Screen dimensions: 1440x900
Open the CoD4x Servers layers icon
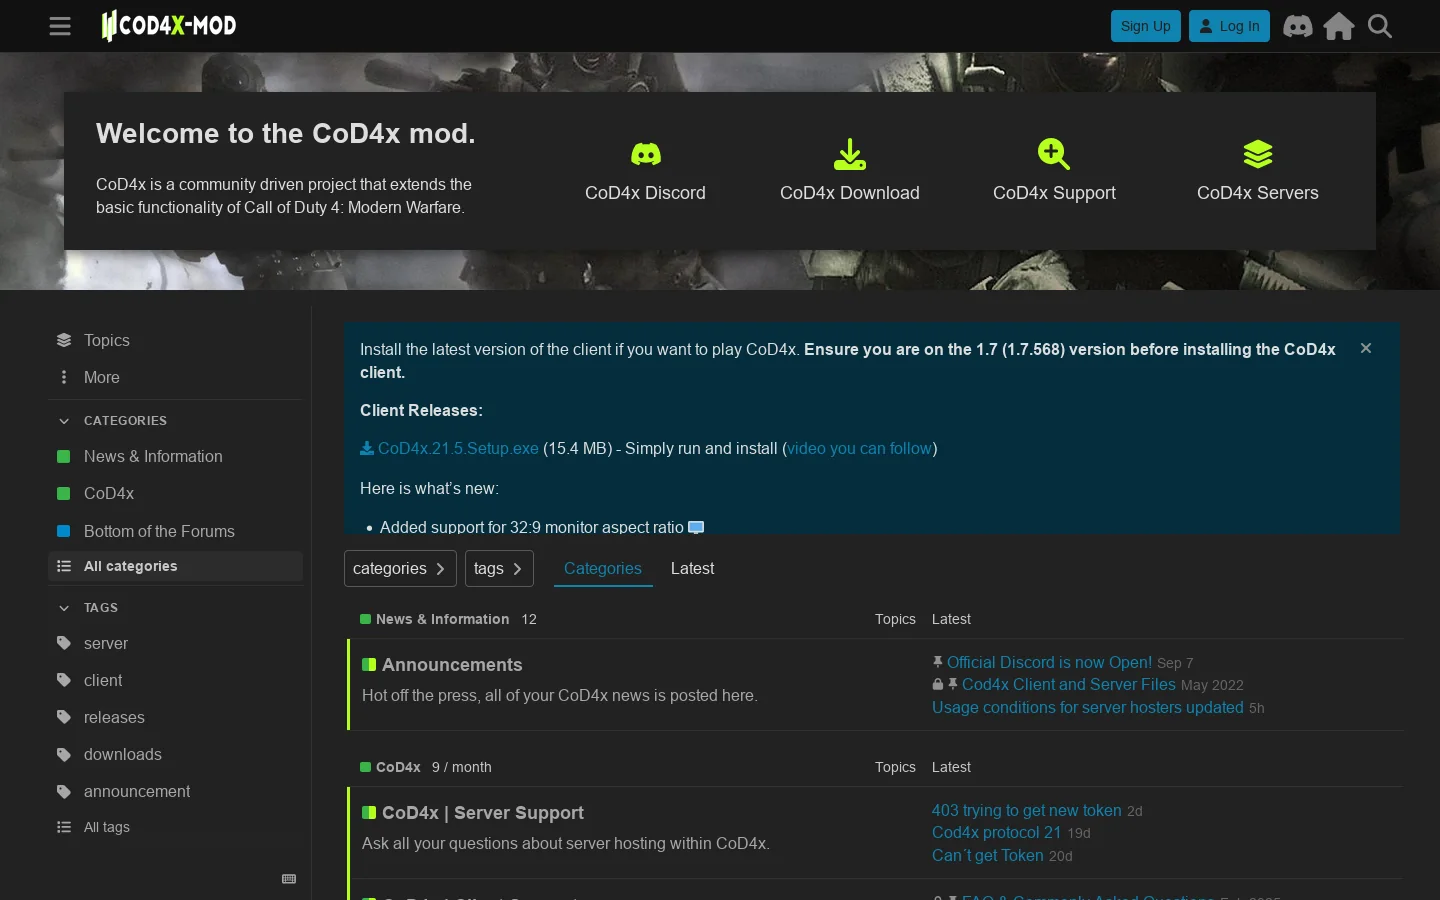[1258, 154]
